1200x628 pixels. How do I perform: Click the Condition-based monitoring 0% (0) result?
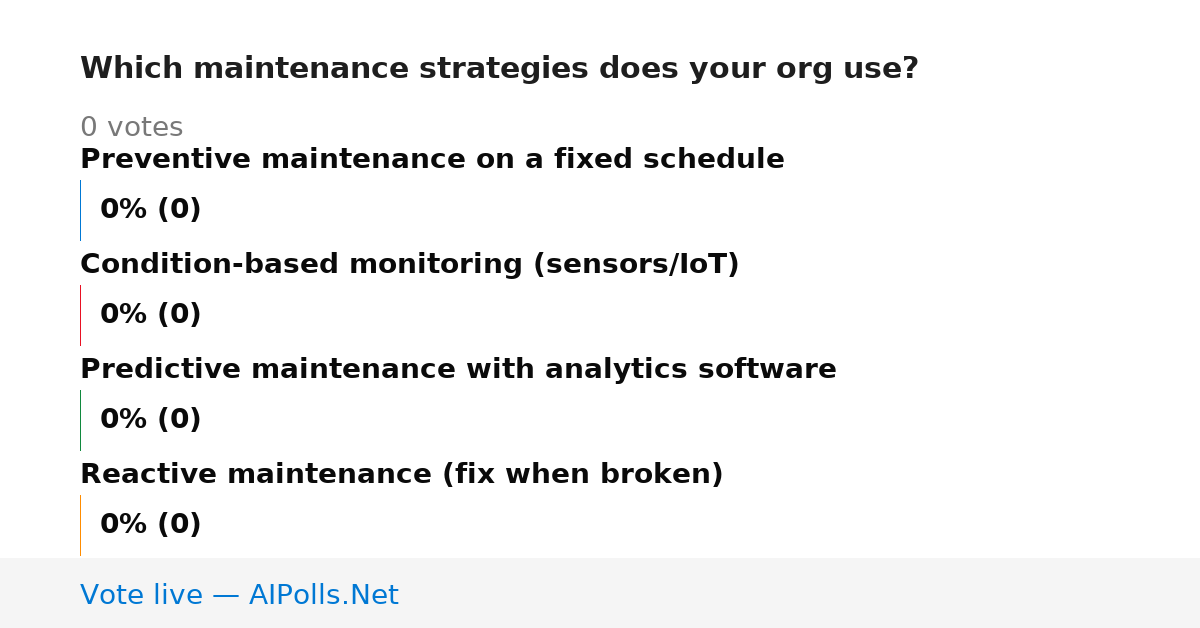pos(150,315)
